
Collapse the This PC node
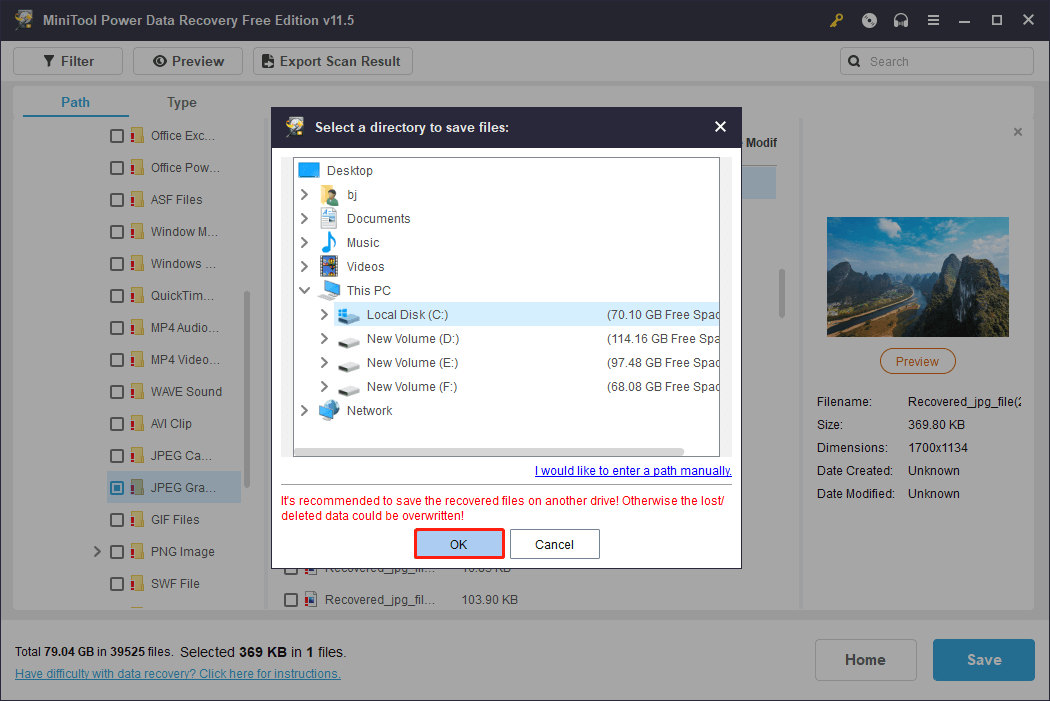305,291
